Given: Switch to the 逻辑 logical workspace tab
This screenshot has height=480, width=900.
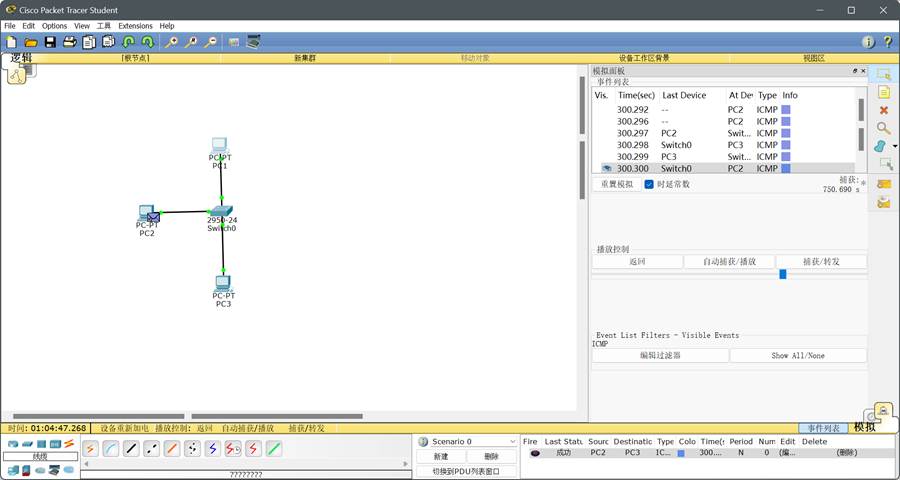Looking at the screenshot, I should click(x=21, y=58).
